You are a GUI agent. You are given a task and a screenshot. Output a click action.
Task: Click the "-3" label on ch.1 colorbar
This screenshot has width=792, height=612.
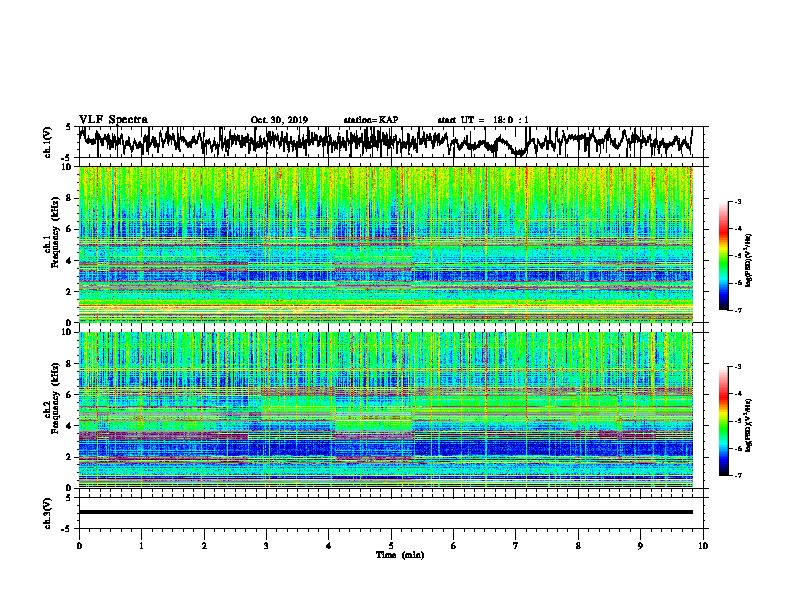738,202
